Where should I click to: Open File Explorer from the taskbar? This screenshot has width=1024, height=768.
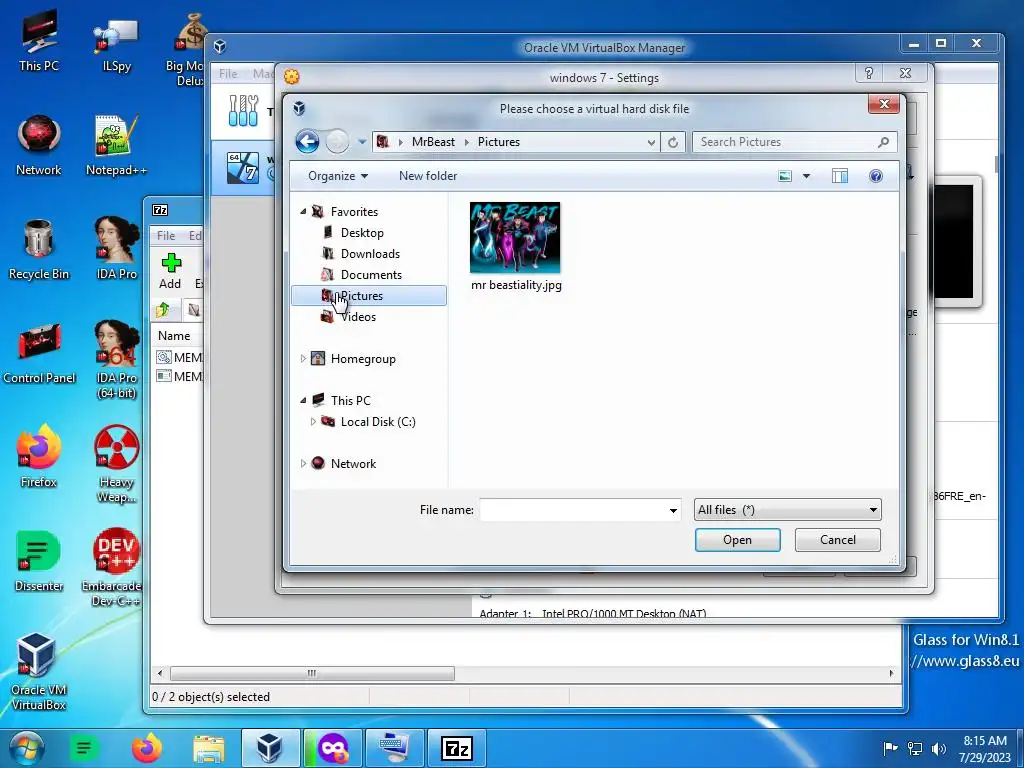pos(208,748)
